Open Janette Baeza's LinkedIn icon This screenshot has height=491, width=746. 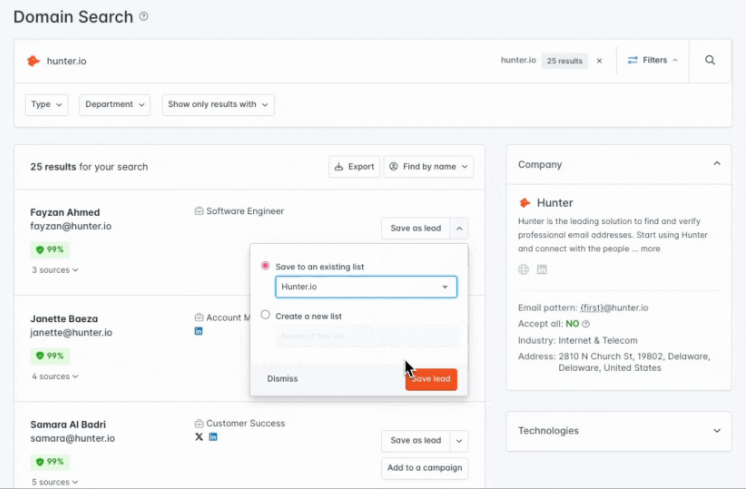click(x=199, y=331)
